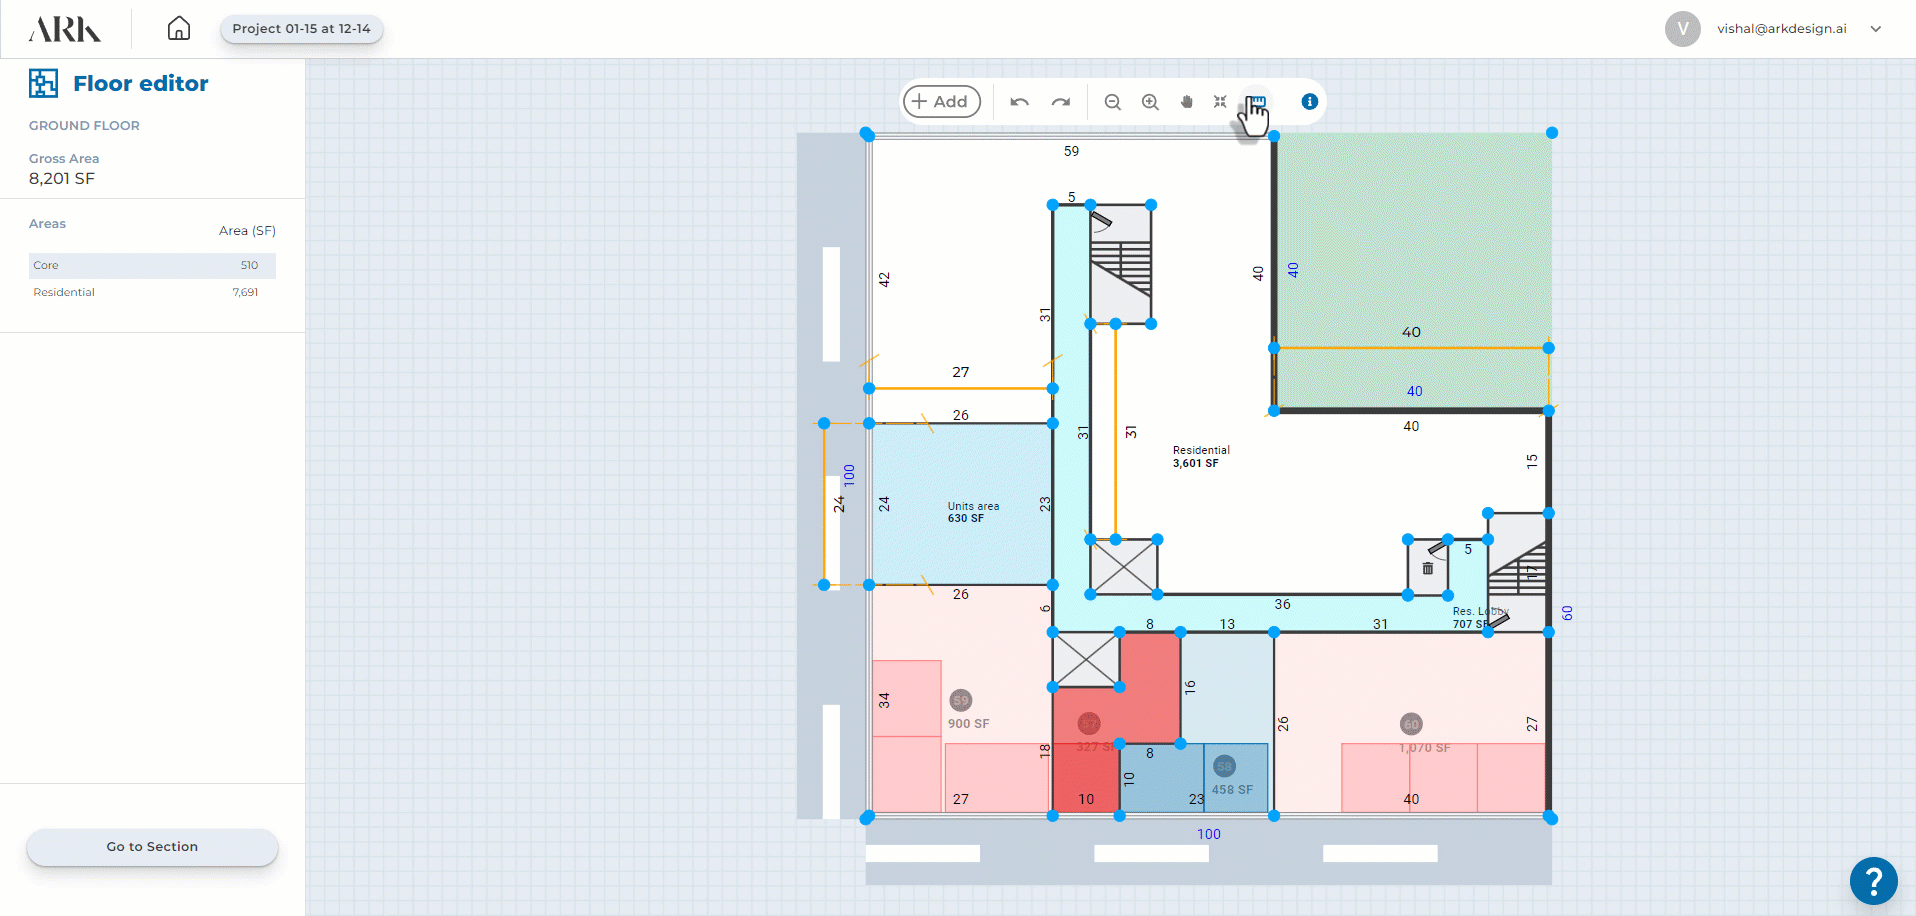Click the redo arrow in the toolbar

point(1061,102)
